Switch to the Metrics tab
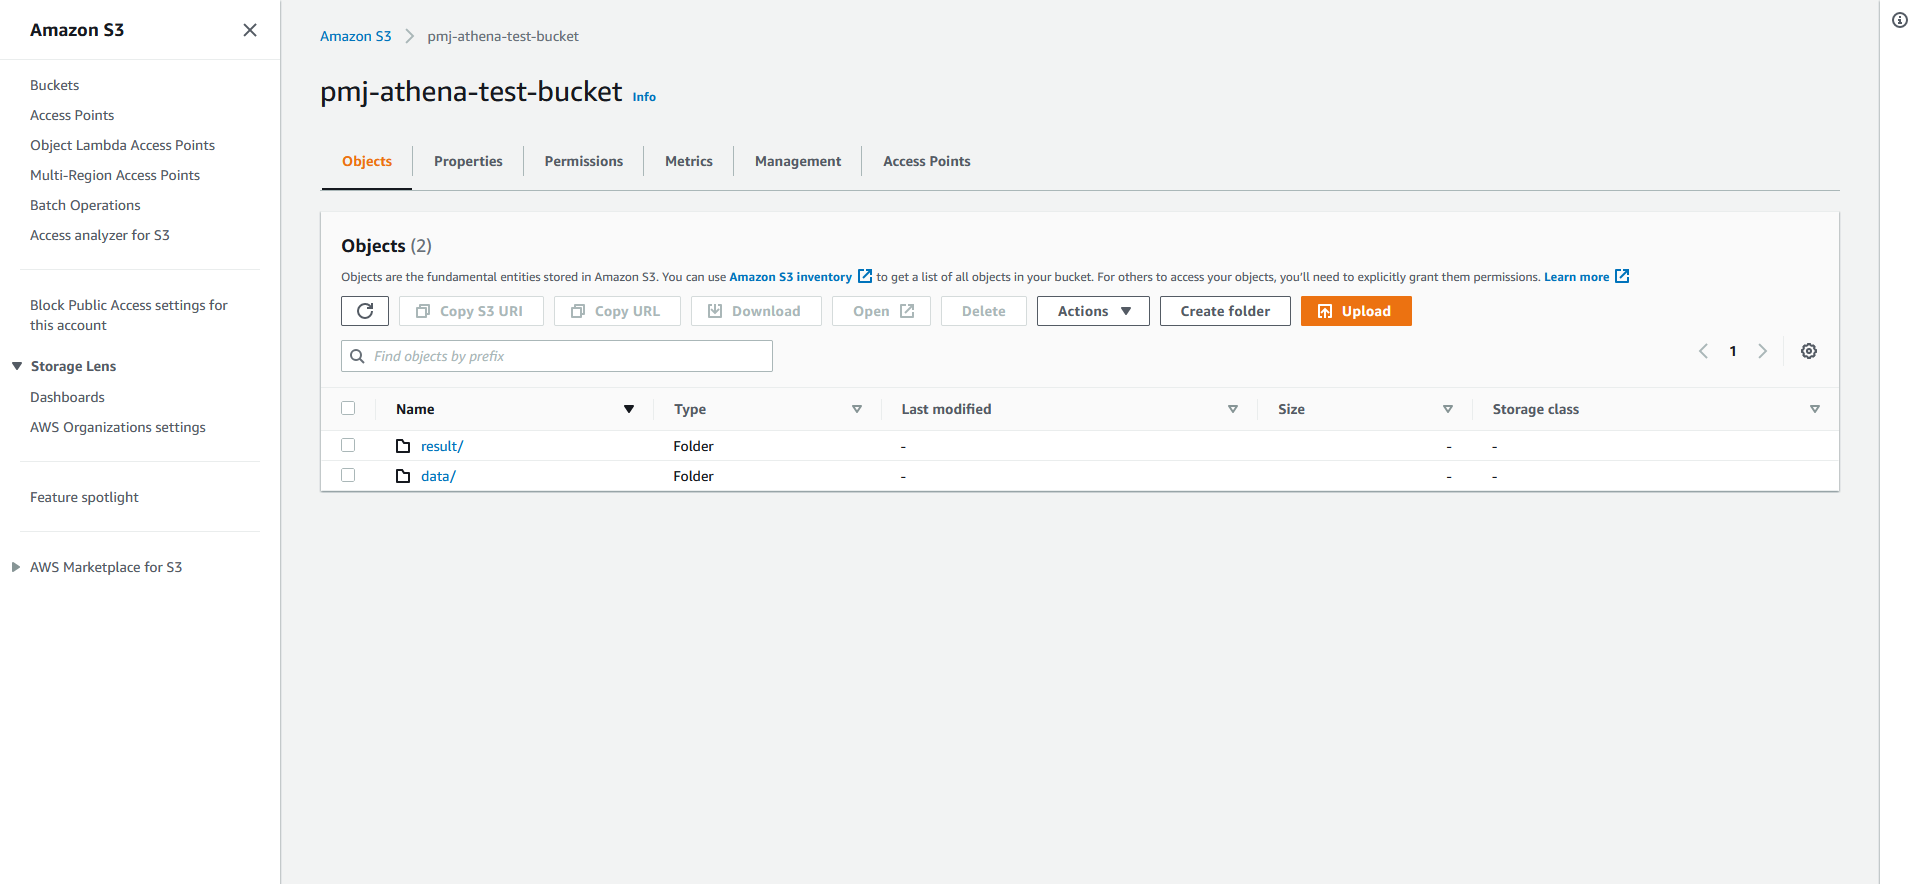 689,161
